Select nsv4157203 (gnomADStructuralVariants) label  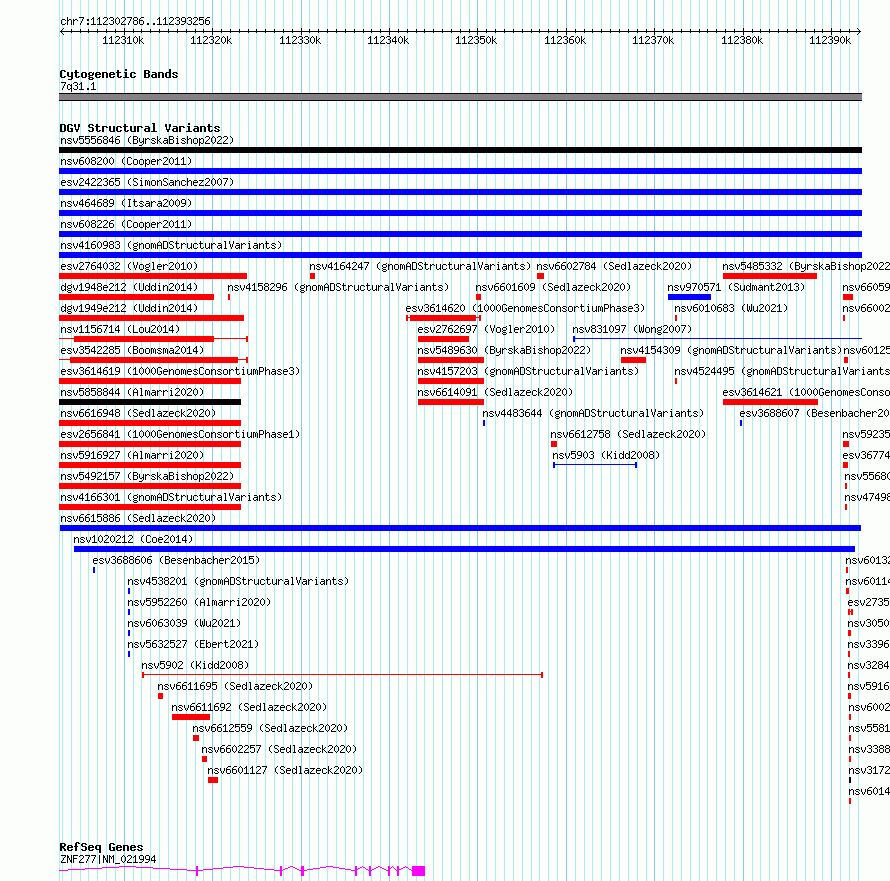point(528,371)
